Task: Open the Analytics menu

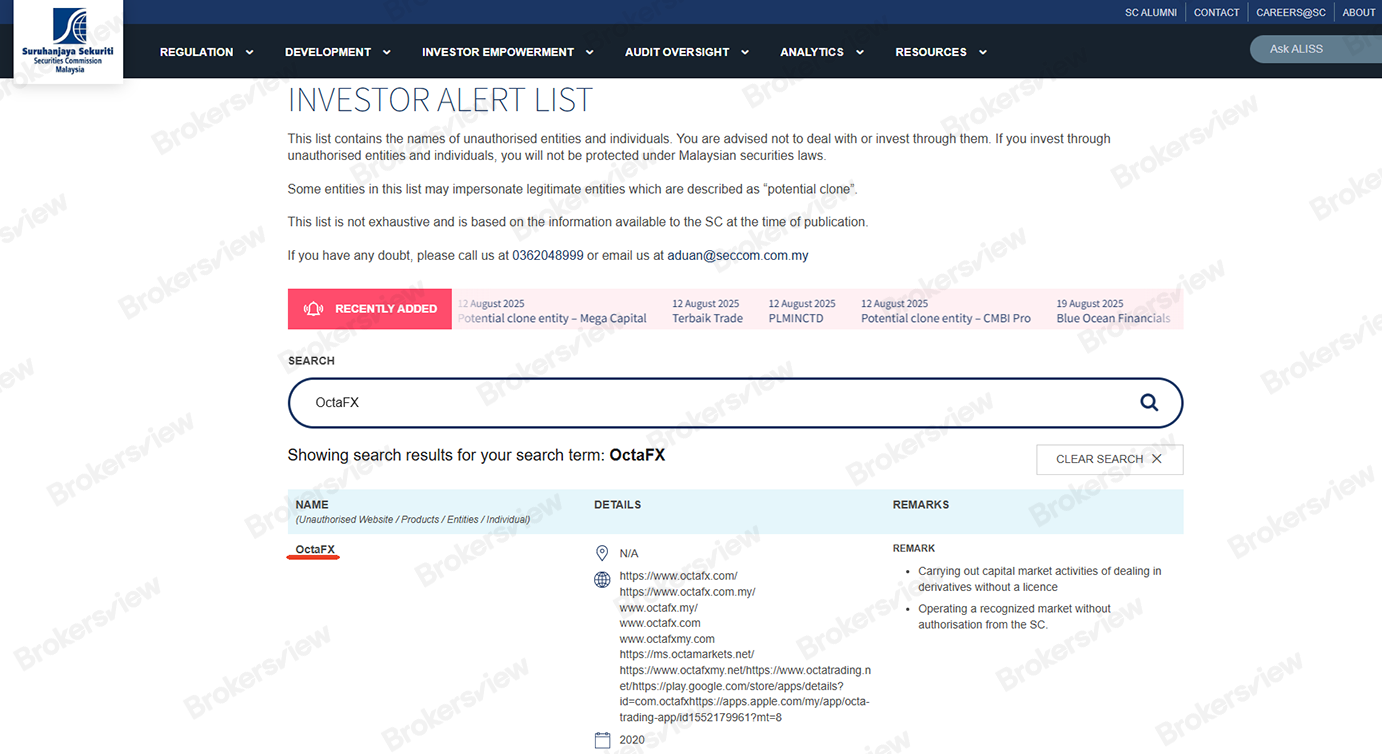Action: [x=812, y=52]
